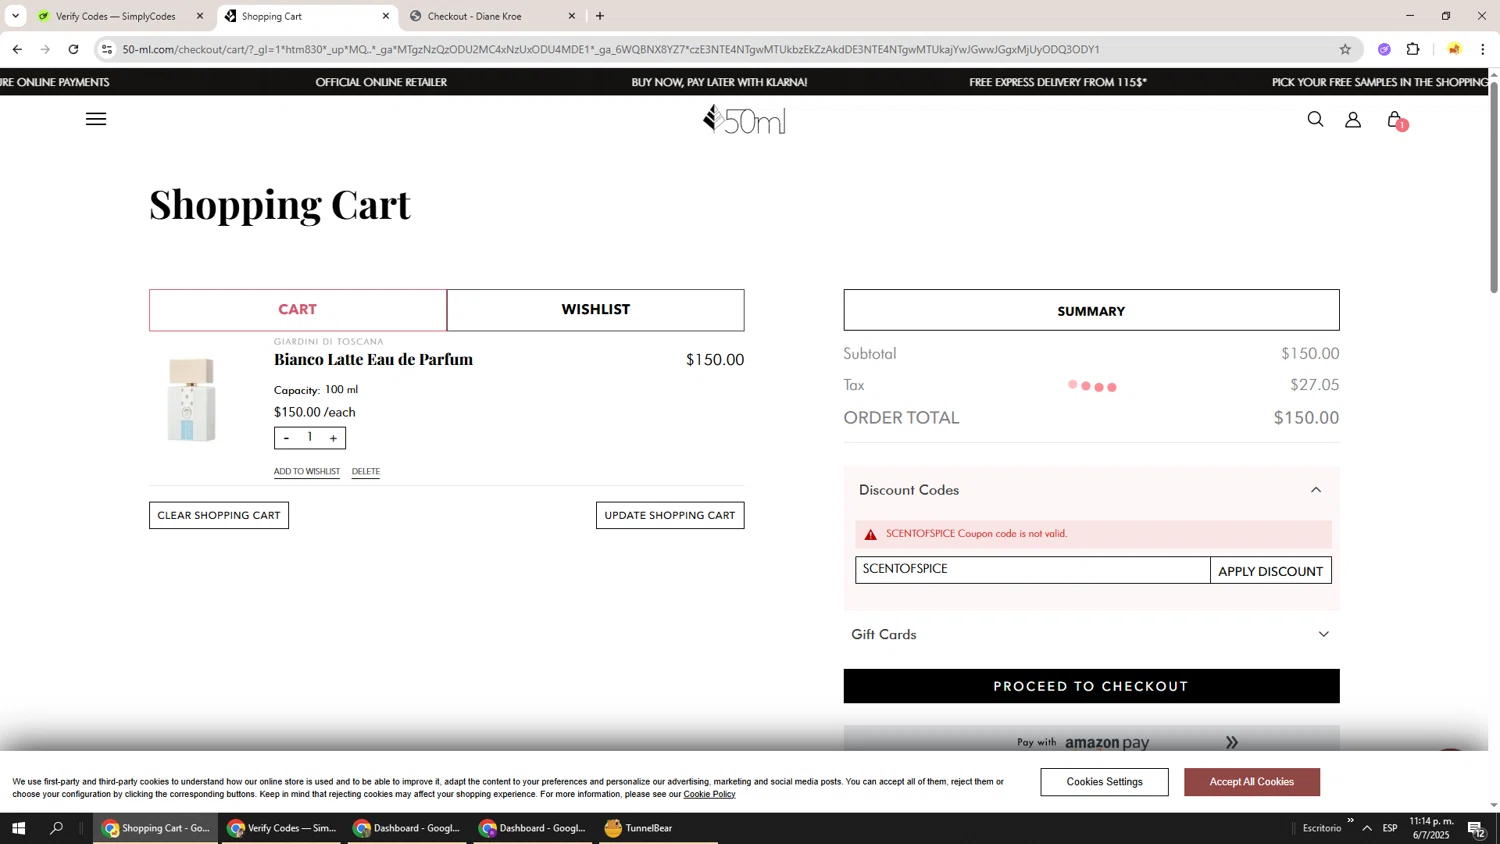
Task: Collapse the Discount Codes section
Action: click(1316, 490)
